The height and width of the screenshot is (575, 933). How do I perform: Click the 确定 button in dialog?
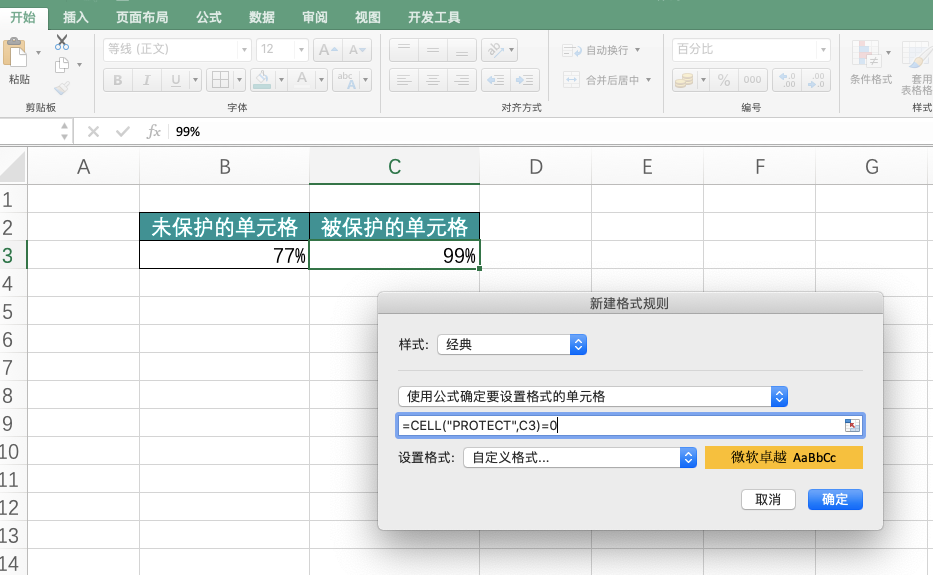click(835, 499)
